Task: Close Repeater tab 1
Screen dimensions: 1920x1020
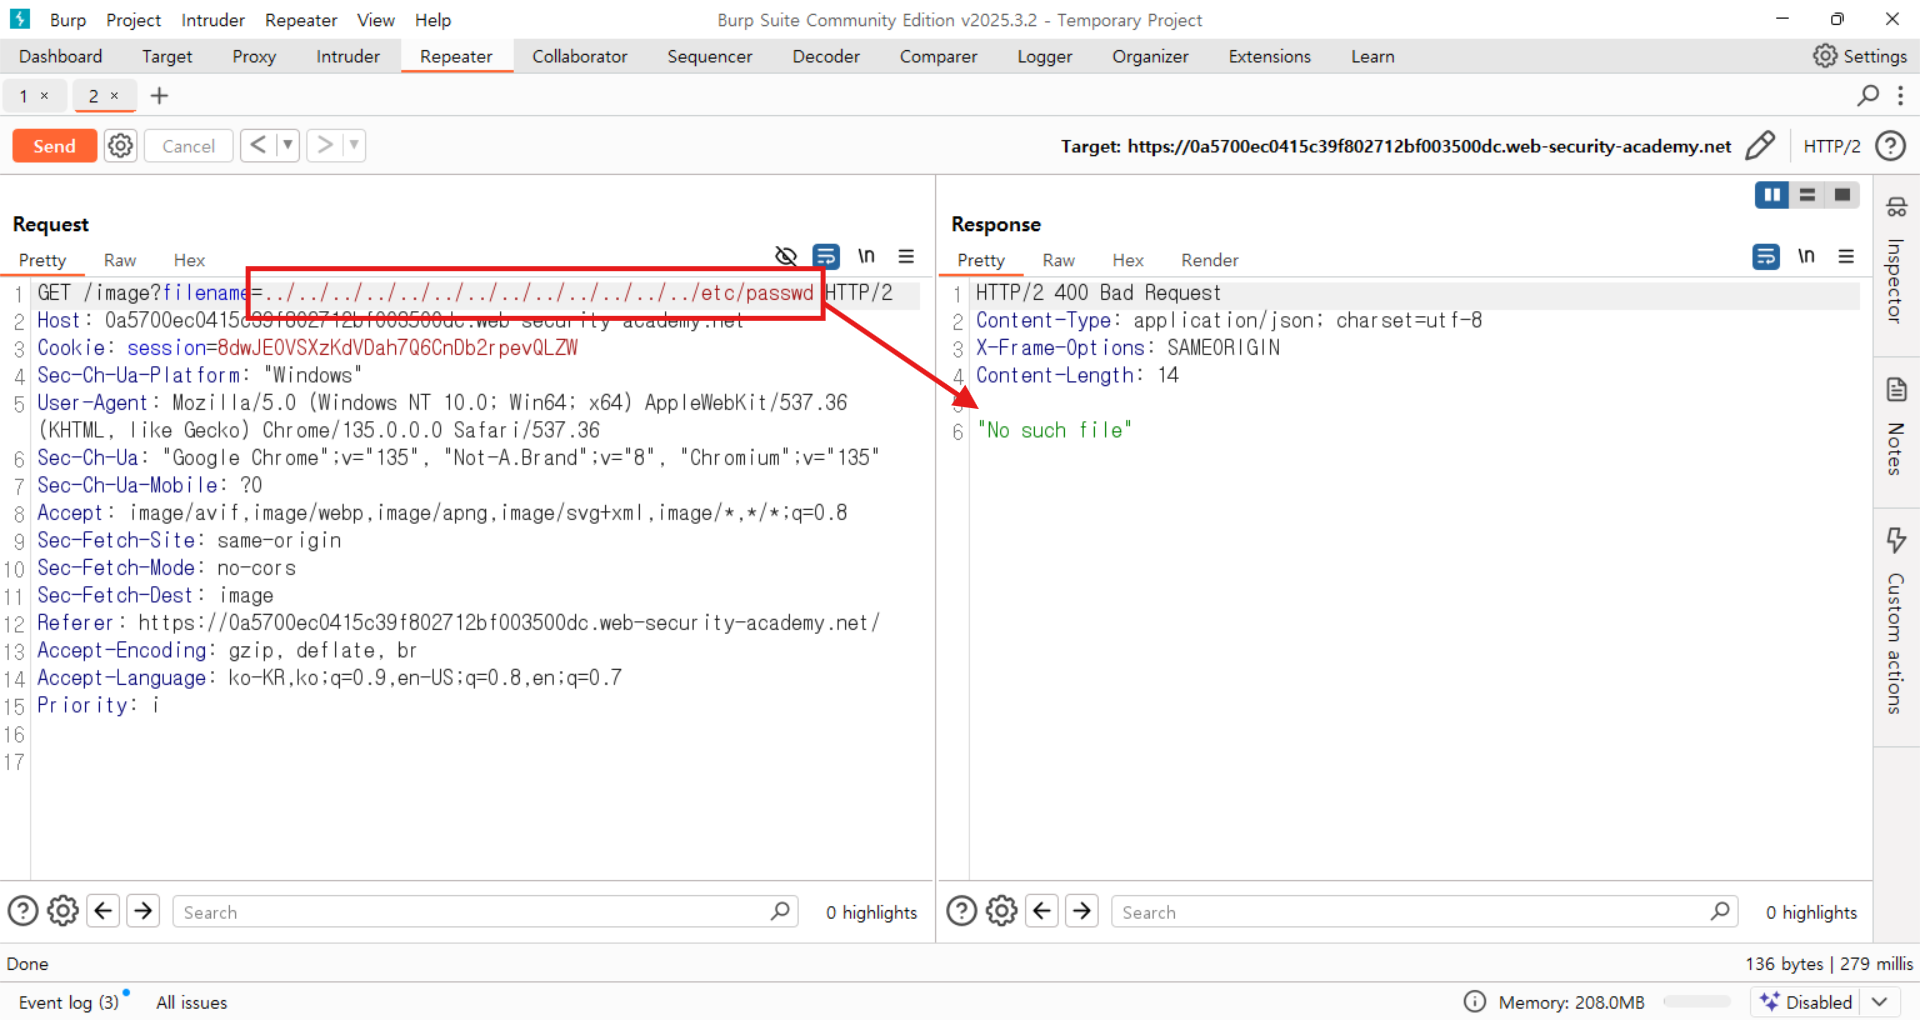Action: 44,96
